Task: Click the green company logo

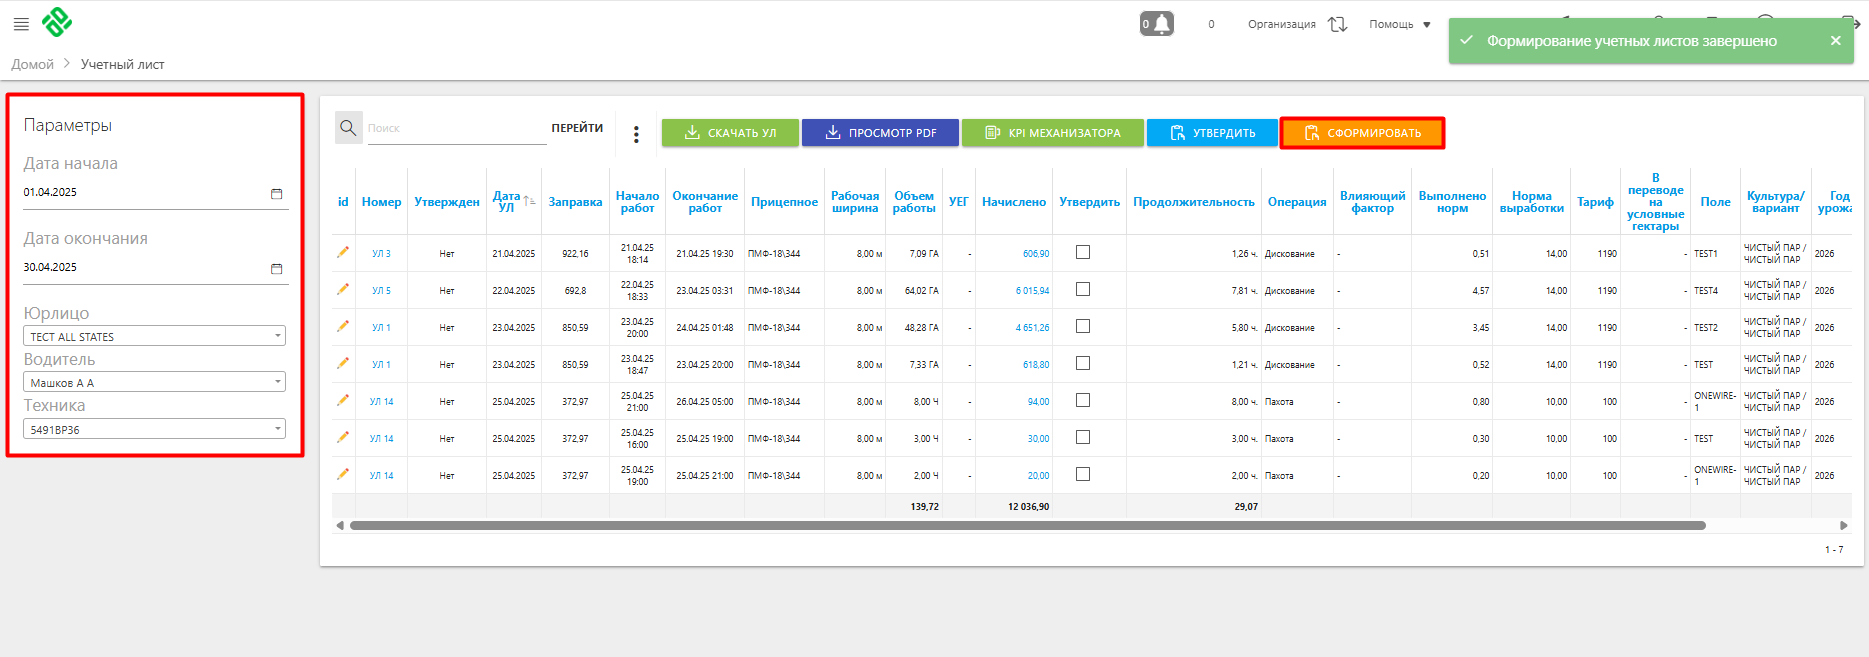Action: point(57,22)
